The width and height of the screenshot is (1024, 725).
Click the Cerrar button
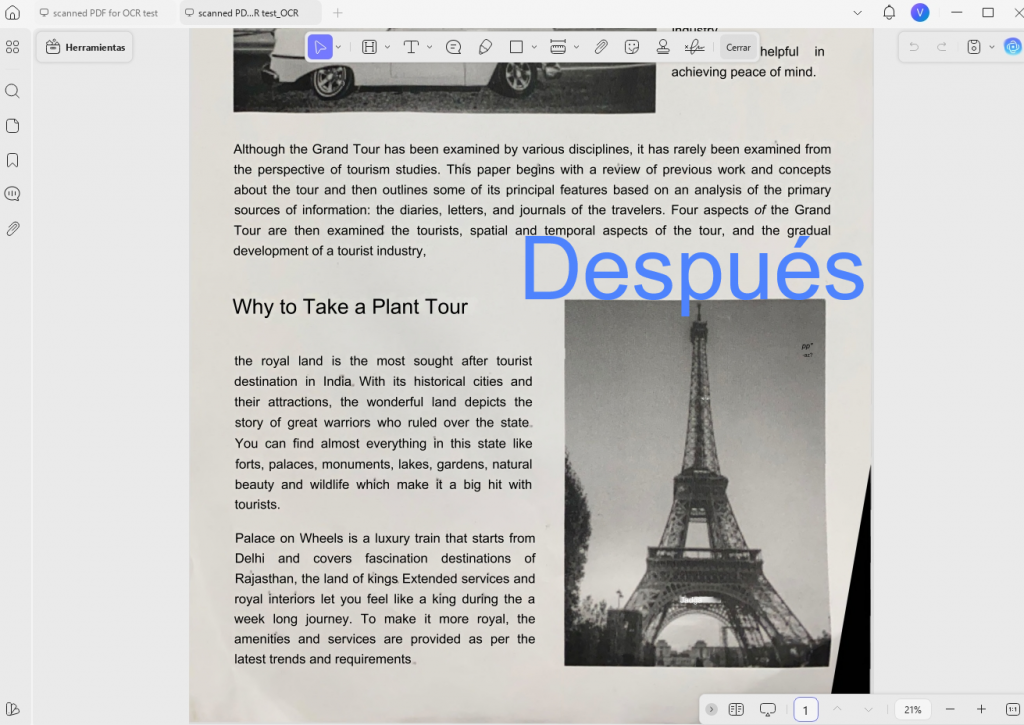(x=738, y=47)
